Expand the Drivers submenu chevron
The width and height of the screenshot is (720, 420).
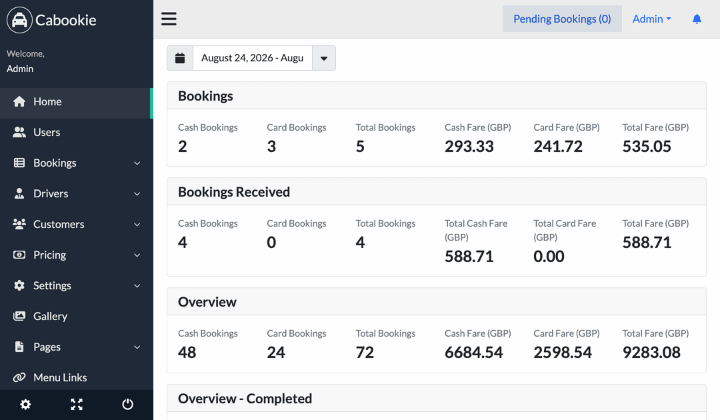point(137,194)
